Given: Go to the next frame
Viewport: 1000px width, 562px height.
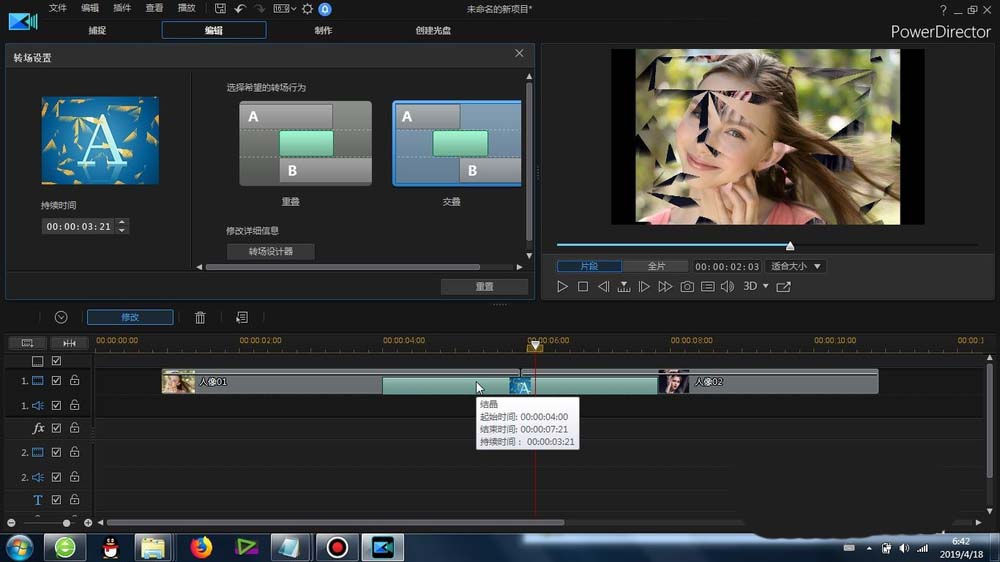Looking at the screenshot, I should click(x=644, y=286).
